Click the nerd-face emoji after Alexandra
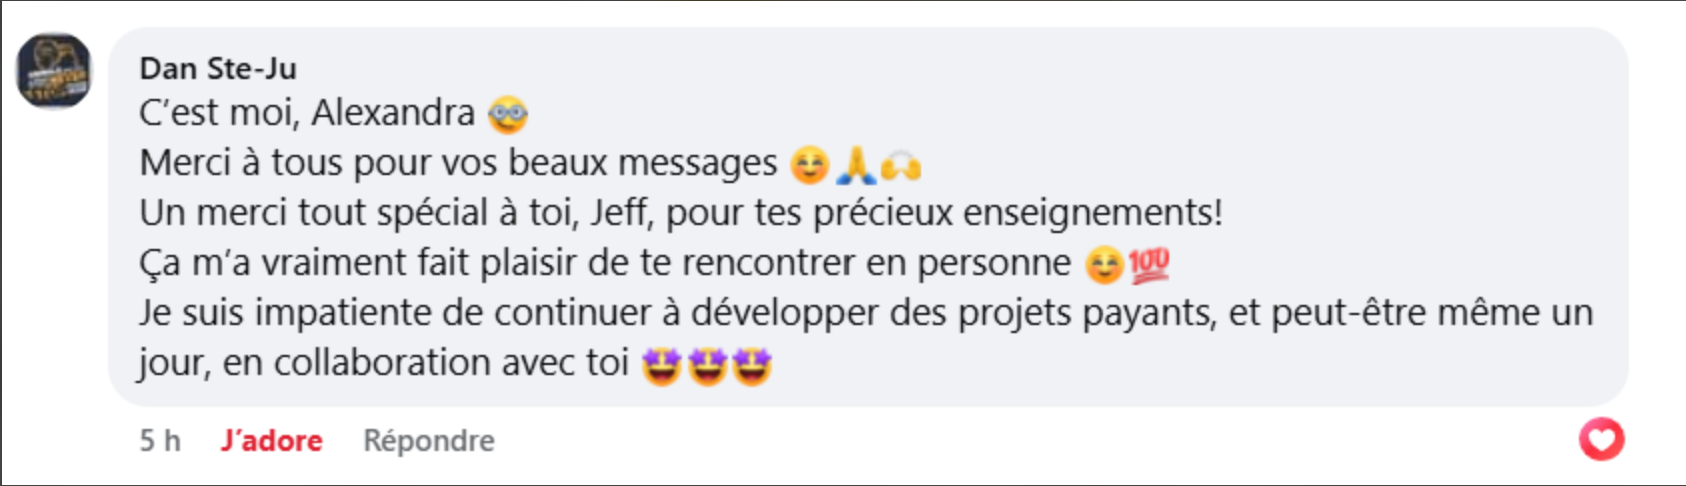This screenshot has width=1686, height=486. [x=508, y=114]
